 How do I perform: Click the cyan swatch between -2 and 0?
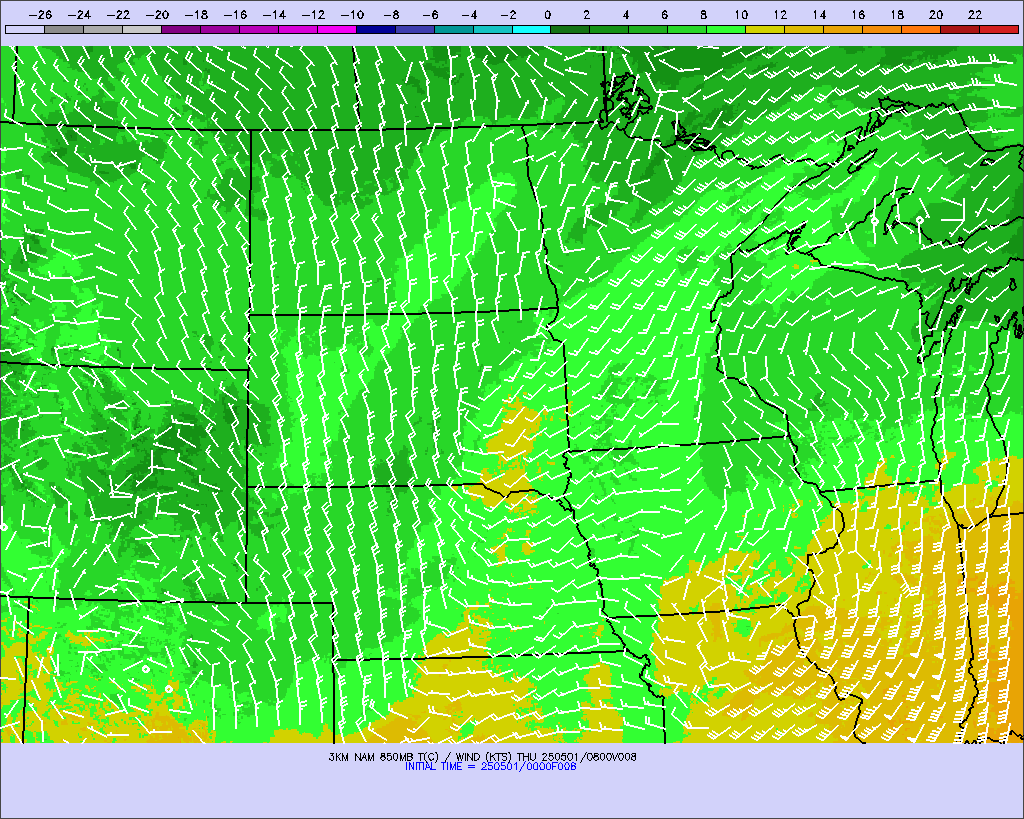tap(532, 29)
